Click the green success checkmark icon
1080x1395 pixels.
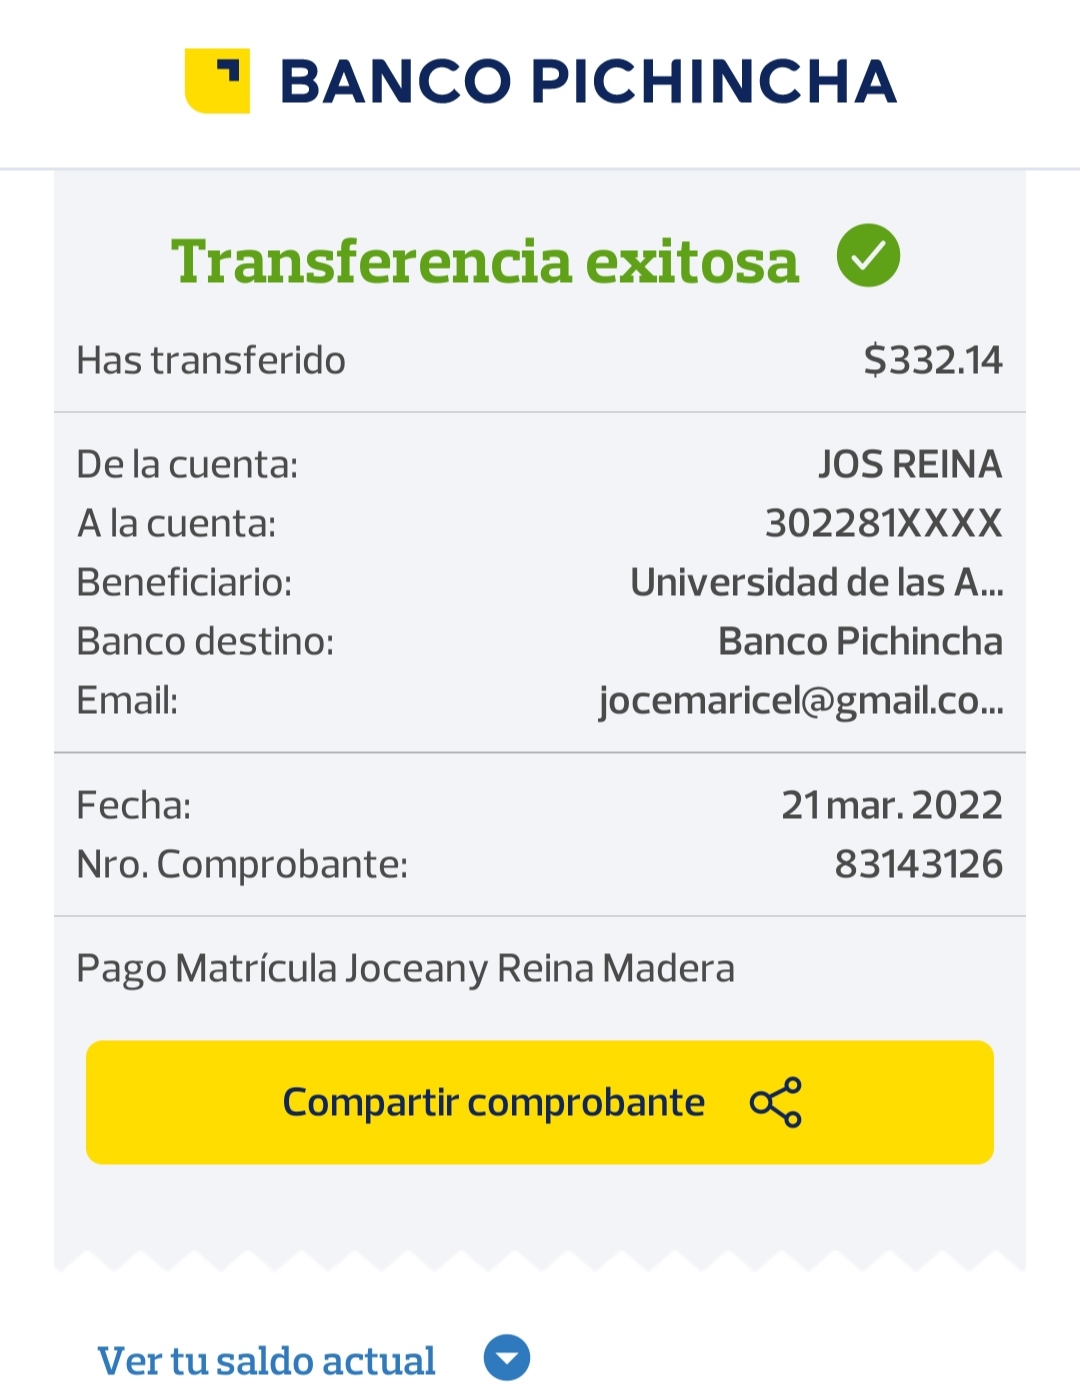point(868,256)
